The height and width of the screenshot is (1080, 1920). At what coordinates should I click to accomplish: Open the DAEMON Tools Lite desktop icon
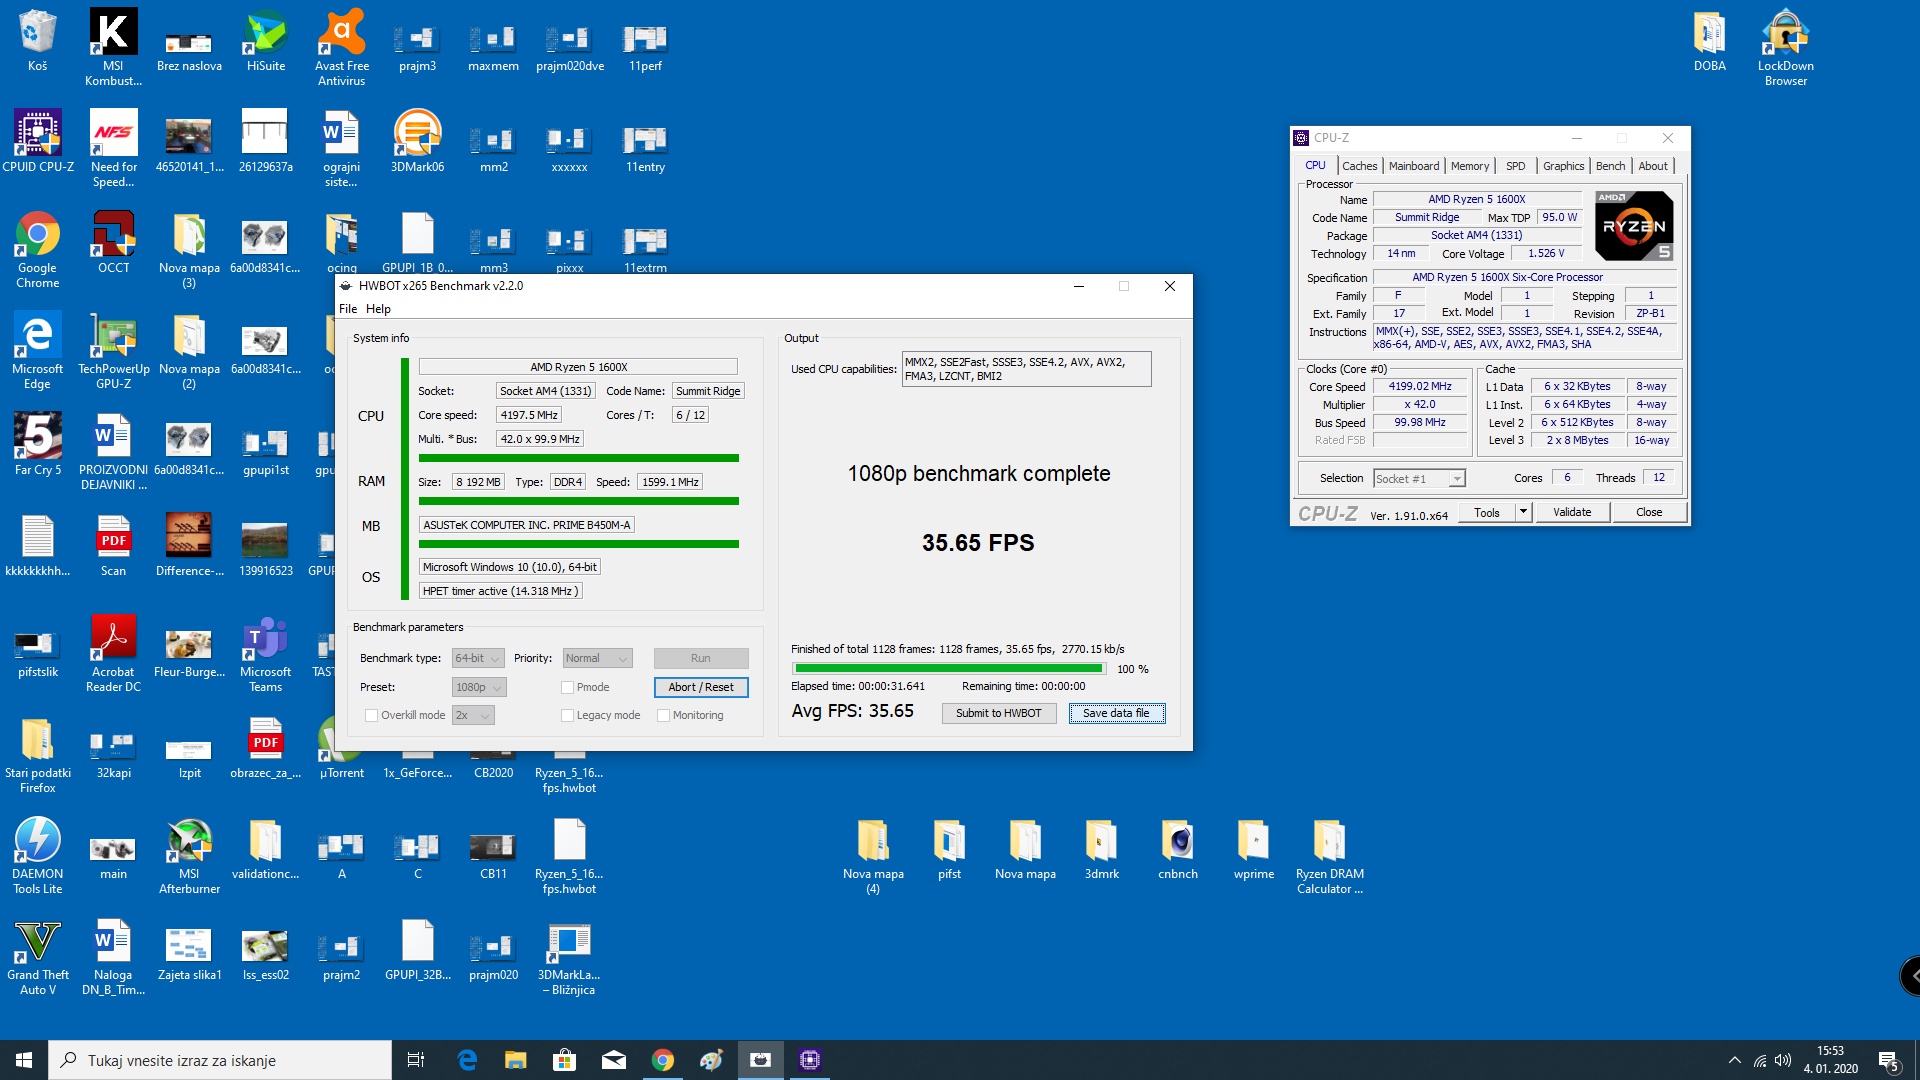(38, 856)
